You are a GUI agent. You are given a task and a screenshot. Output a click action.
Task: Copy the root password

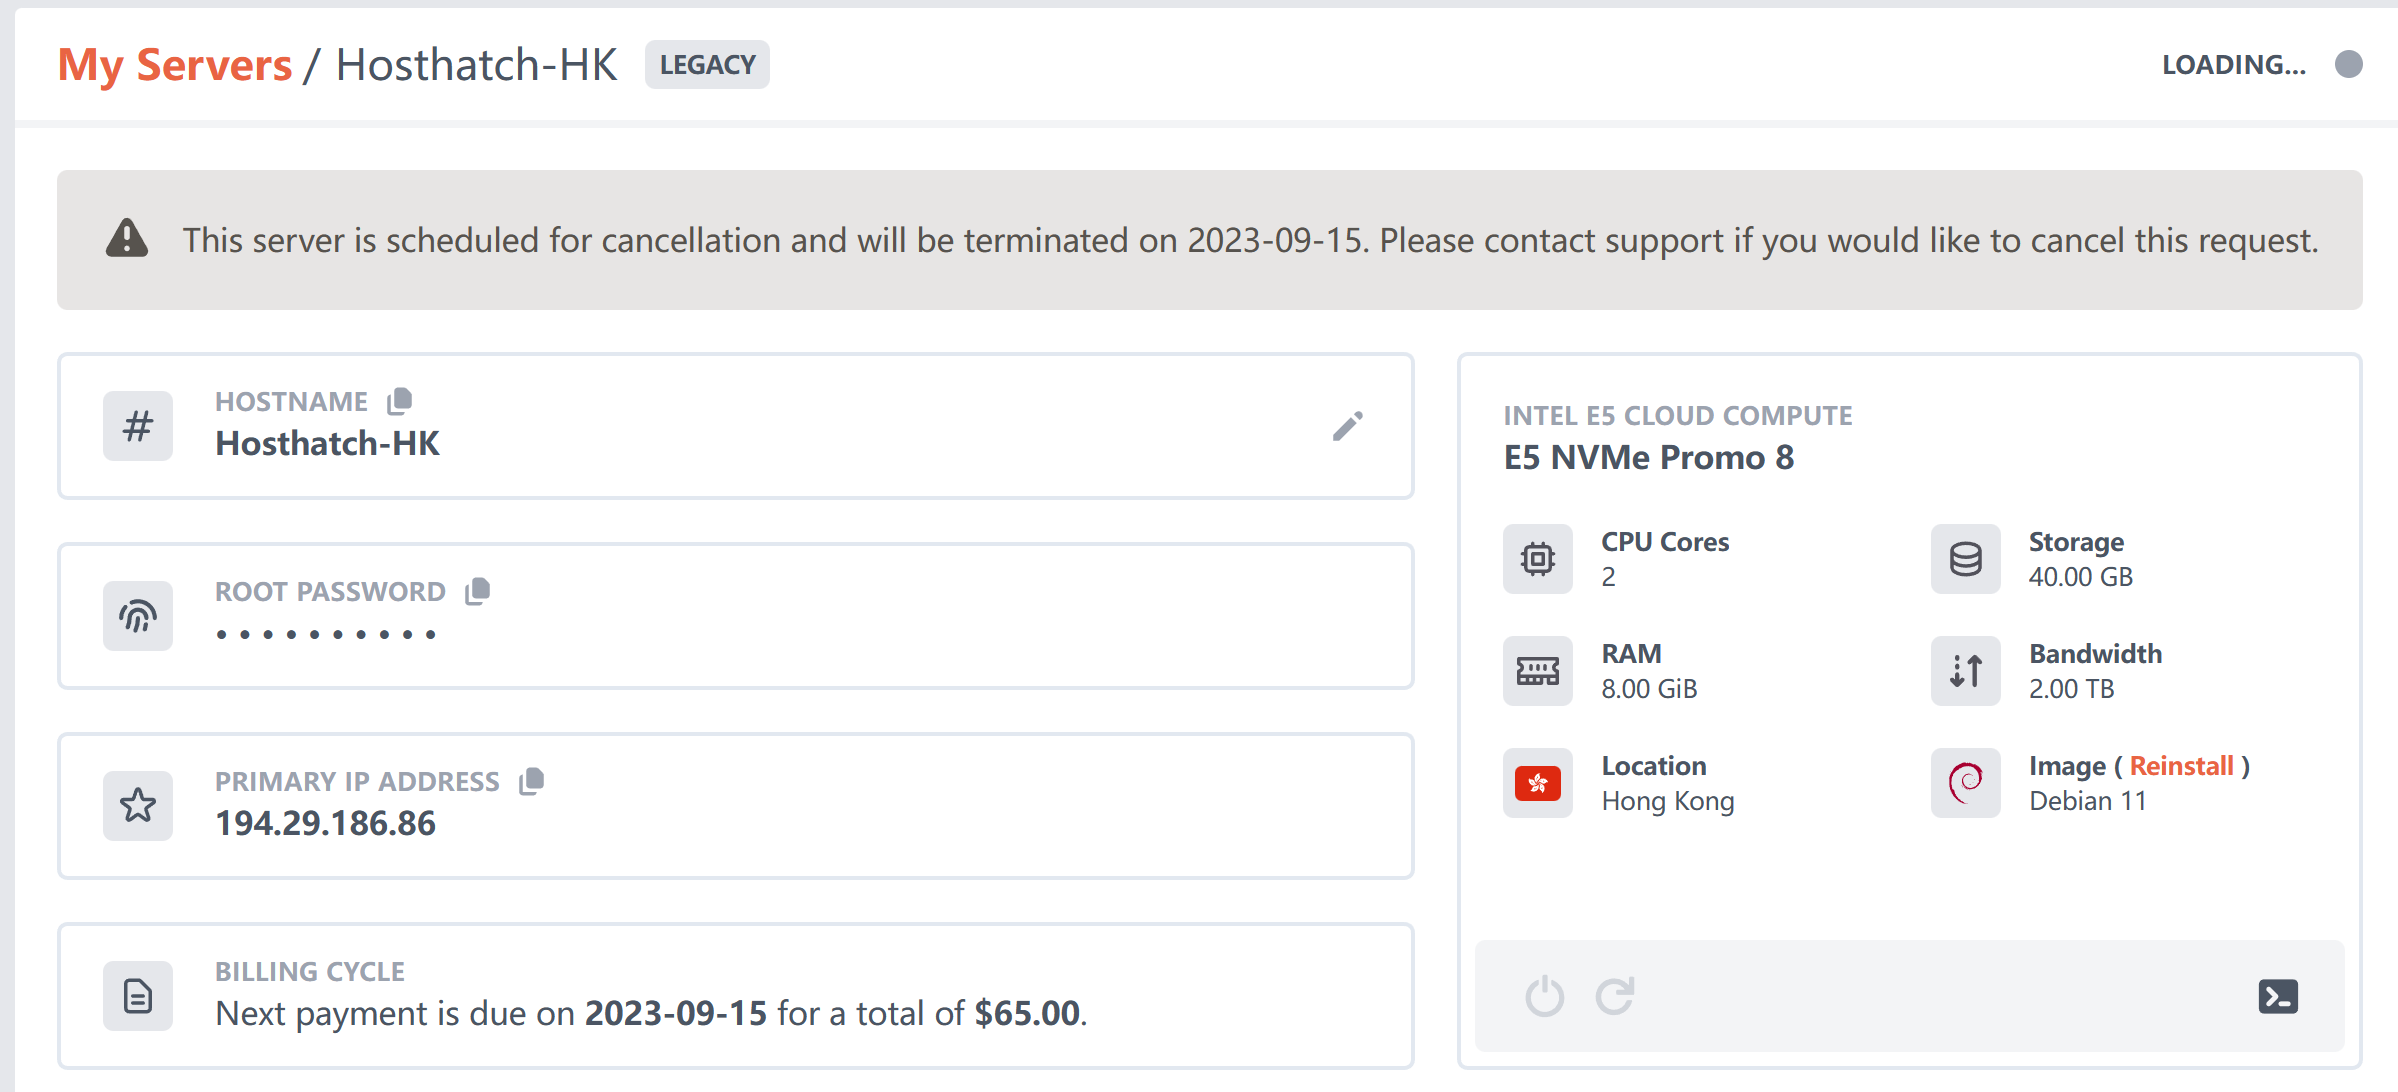click(x=478, y=591)
